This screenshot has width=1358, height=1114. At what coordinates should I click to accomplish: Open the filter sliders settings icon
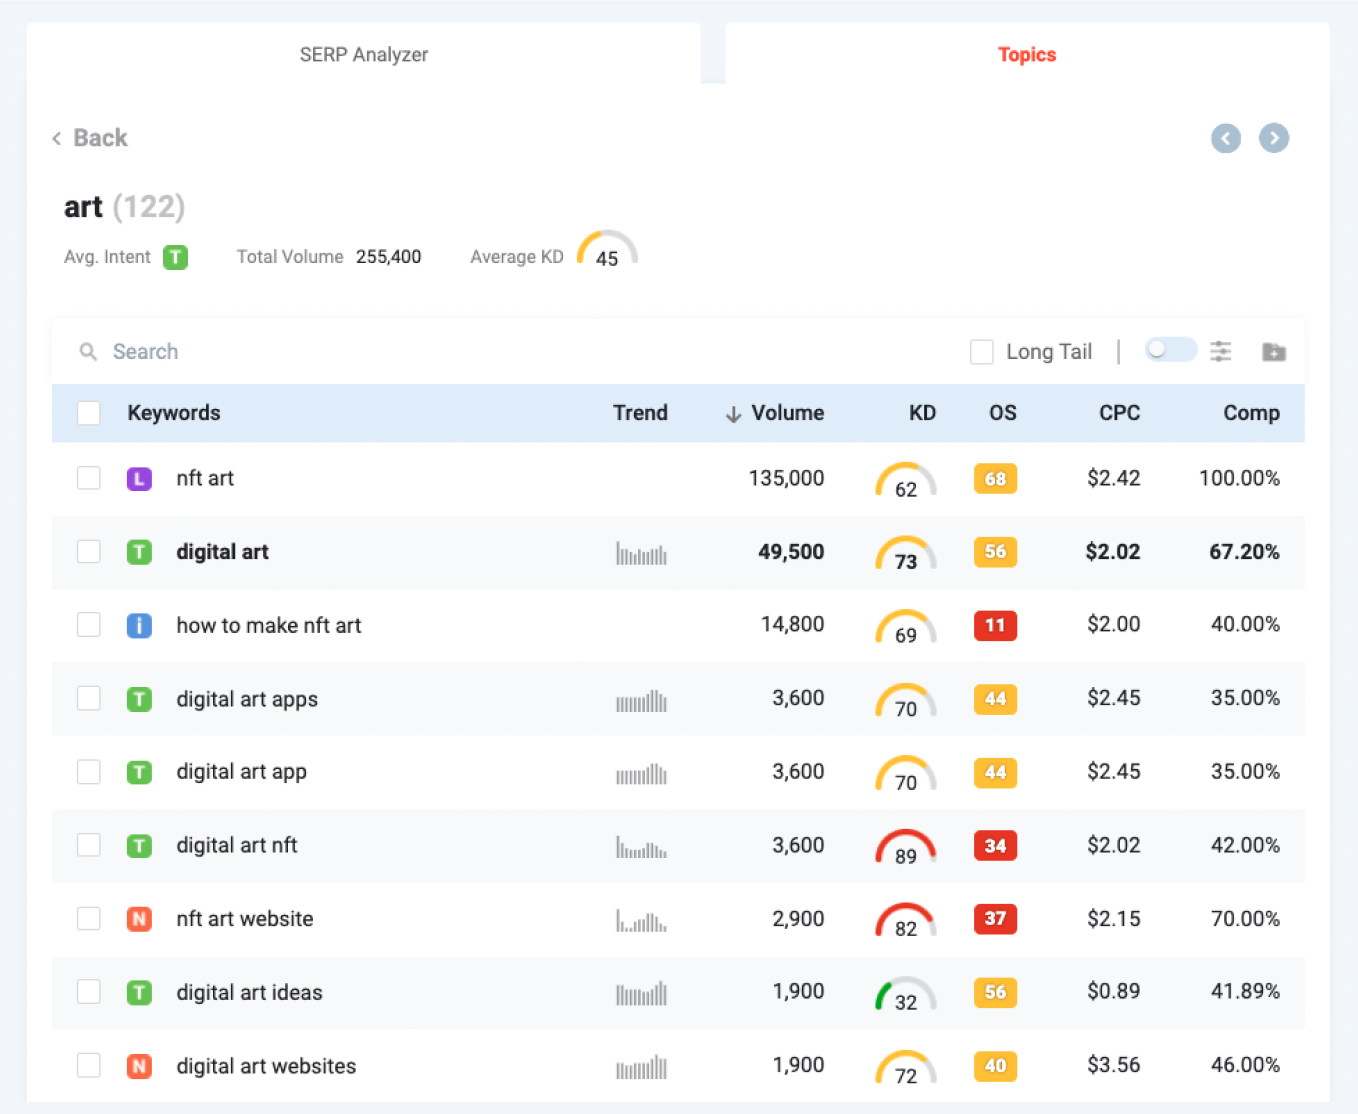pyautogui.click(x=1221, y=351)
